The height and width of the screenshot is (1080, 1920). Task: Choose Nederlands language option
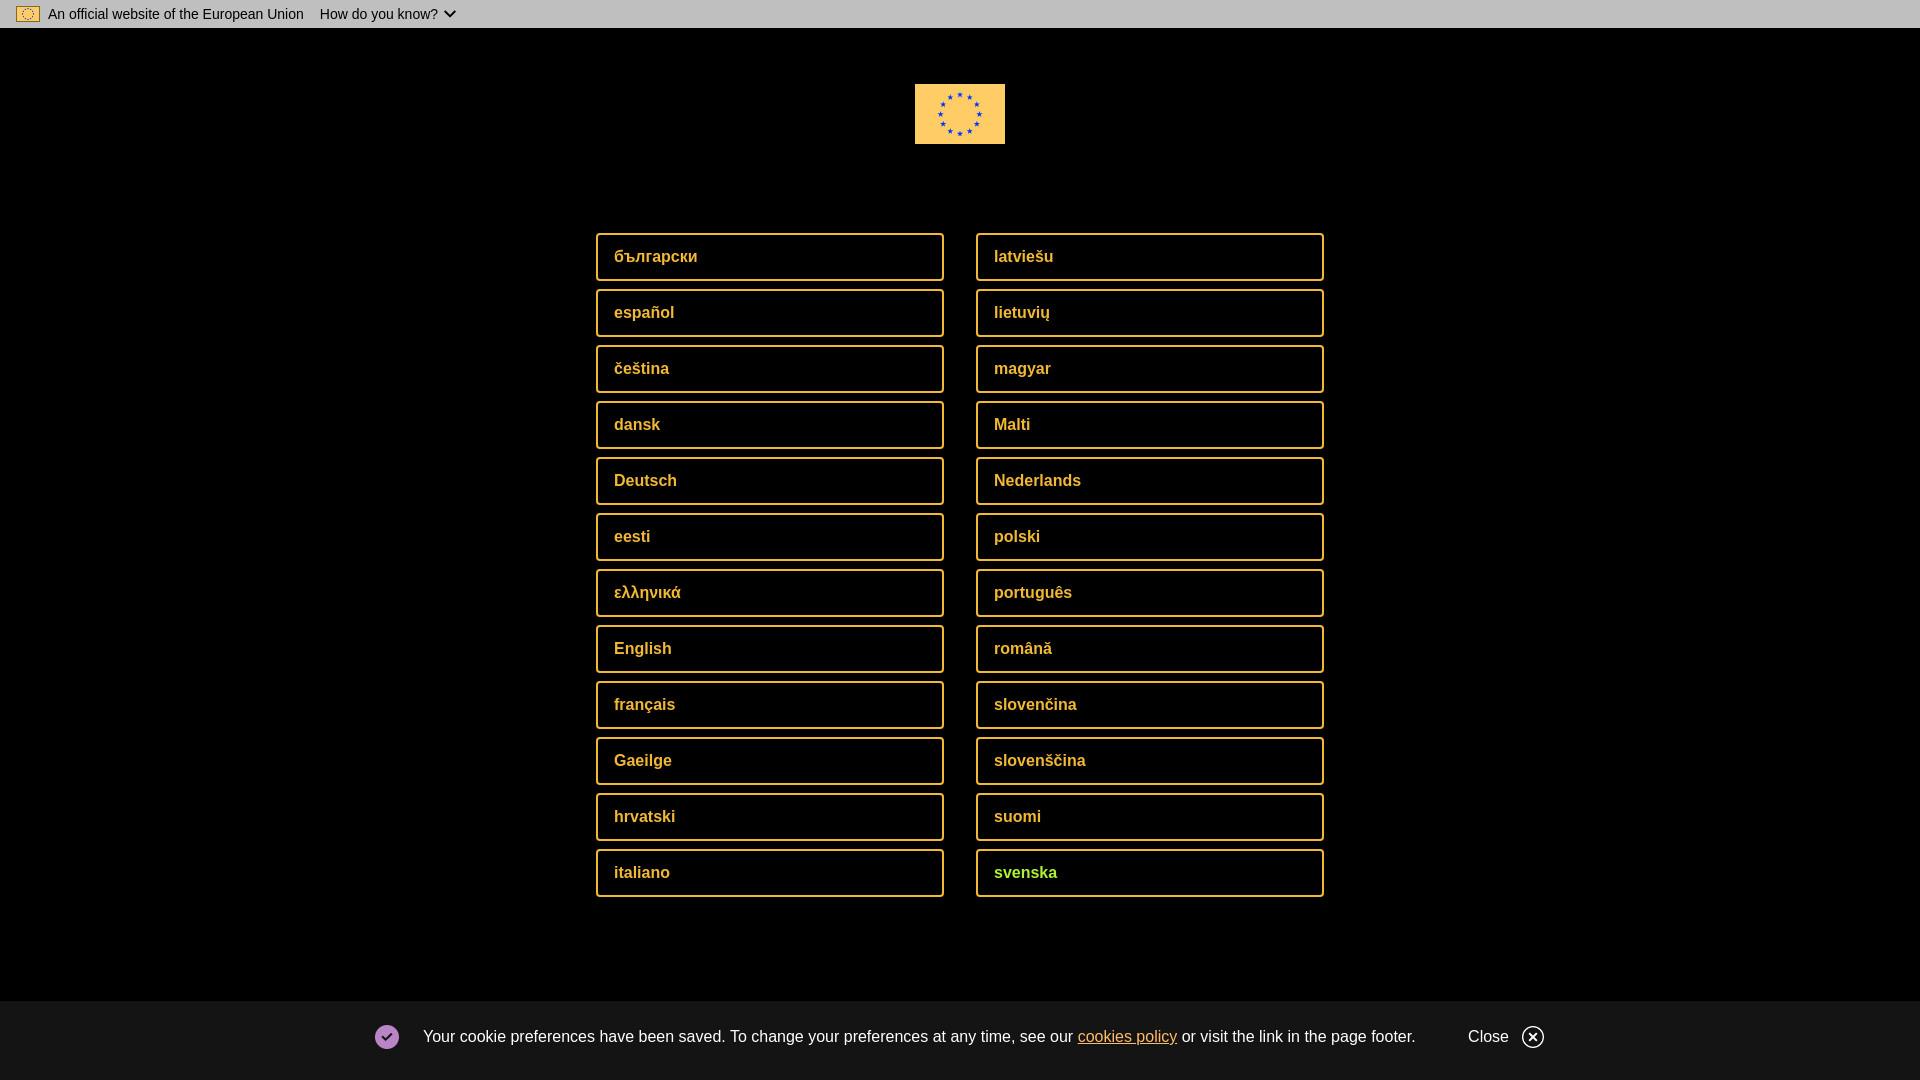point(1150,481)
